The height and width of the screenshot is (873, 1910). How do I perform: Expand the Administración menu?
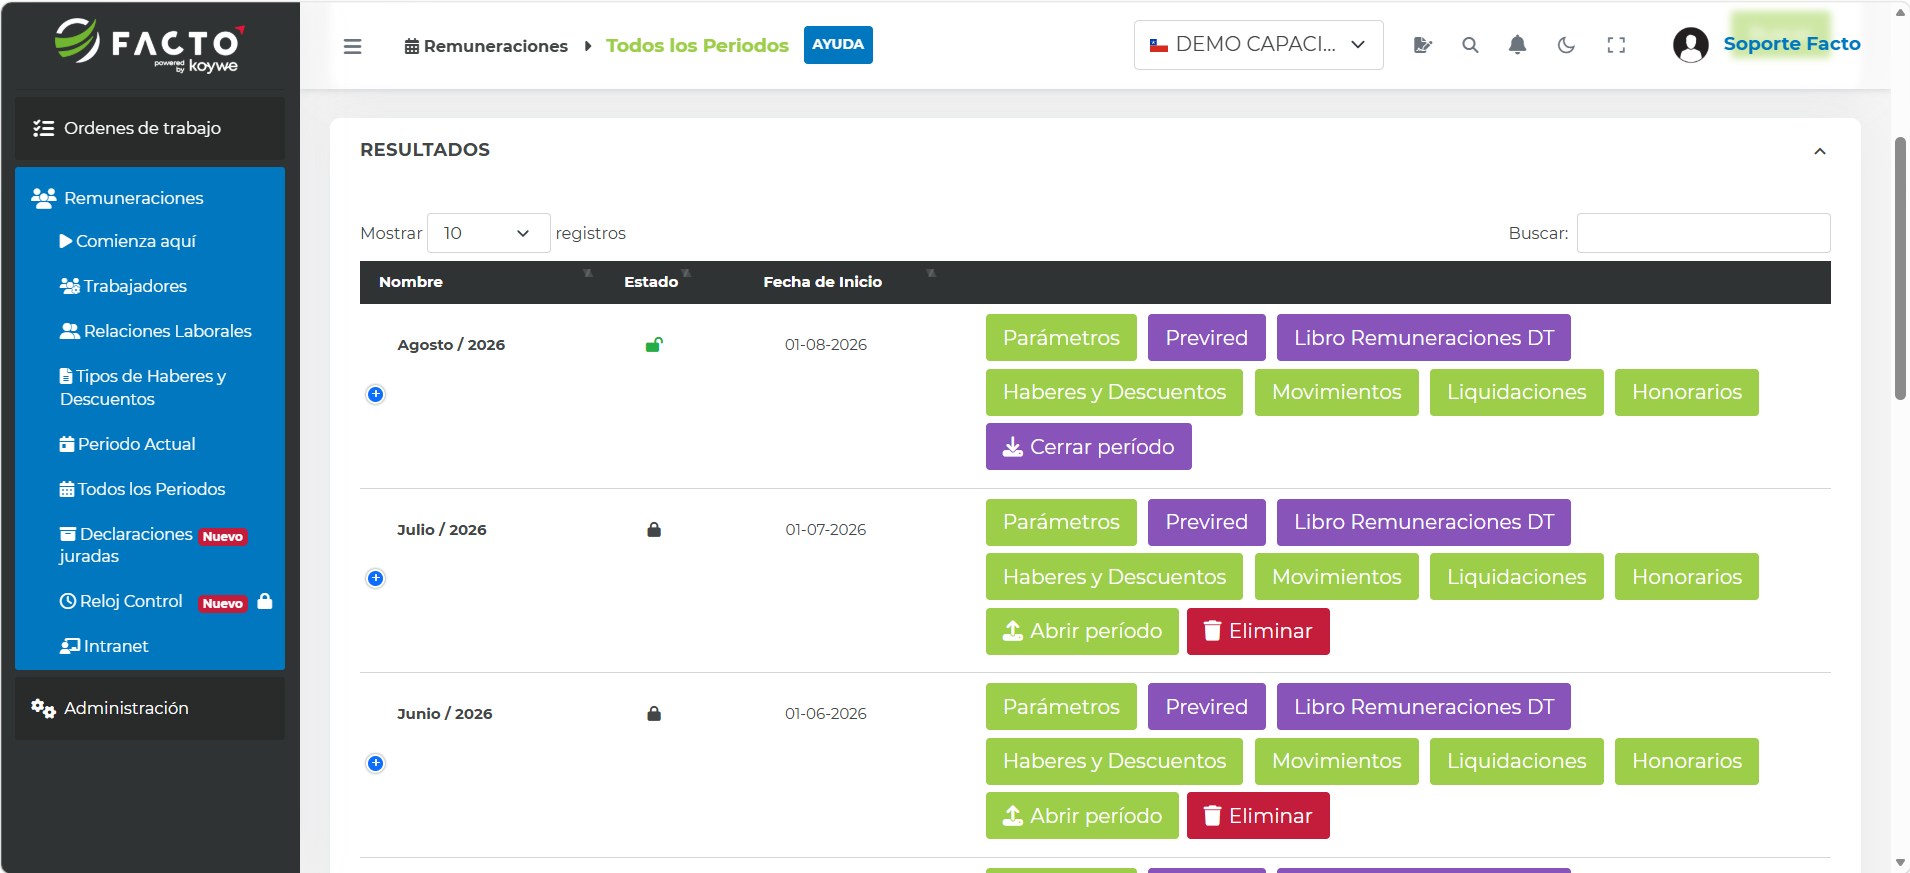point(150,708)
